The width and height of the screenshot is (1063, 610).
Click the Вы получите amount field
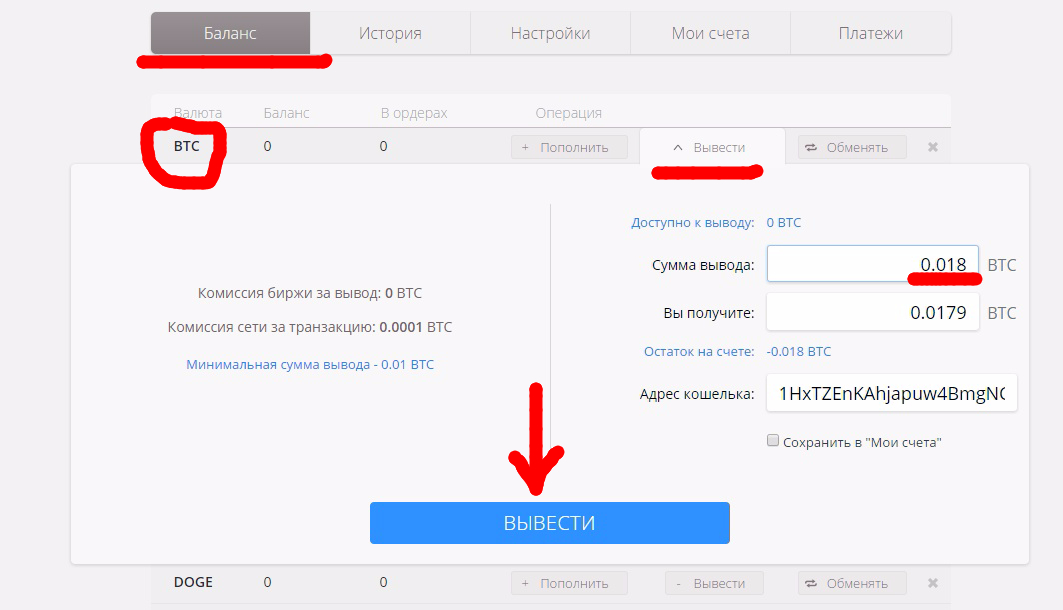pyautogui.click(x=873, y=312)
